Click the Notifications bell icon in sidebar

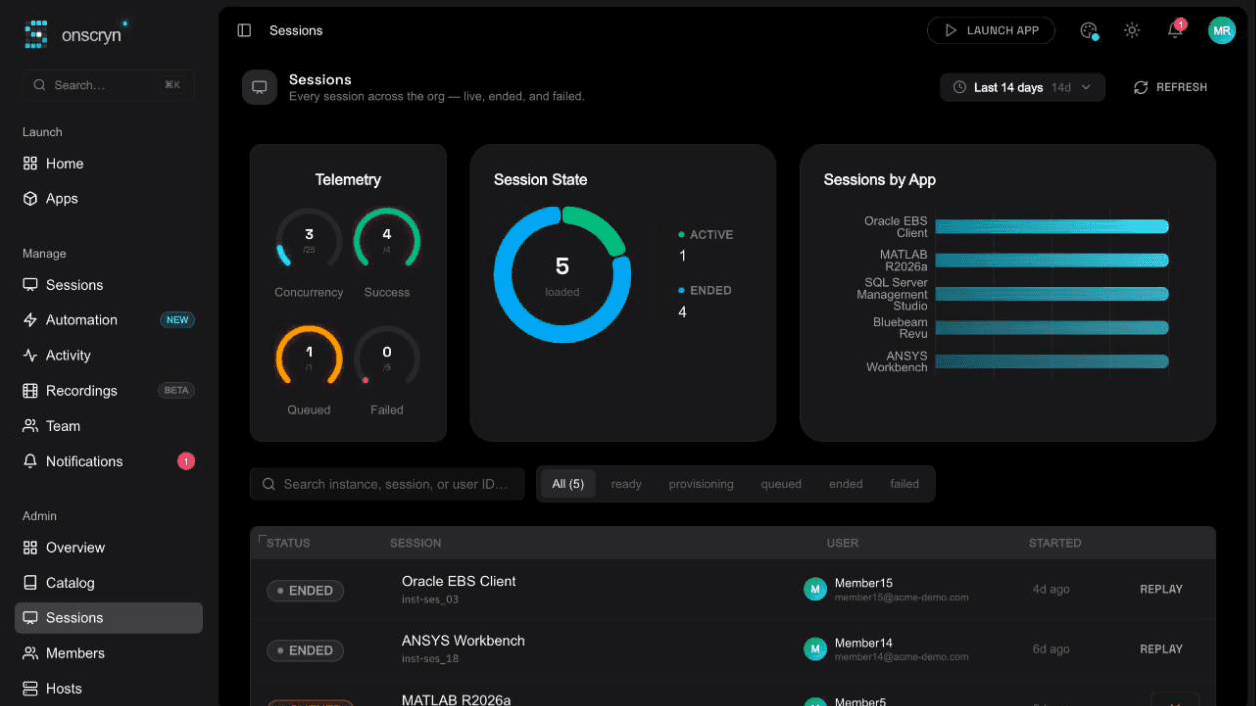30,461
